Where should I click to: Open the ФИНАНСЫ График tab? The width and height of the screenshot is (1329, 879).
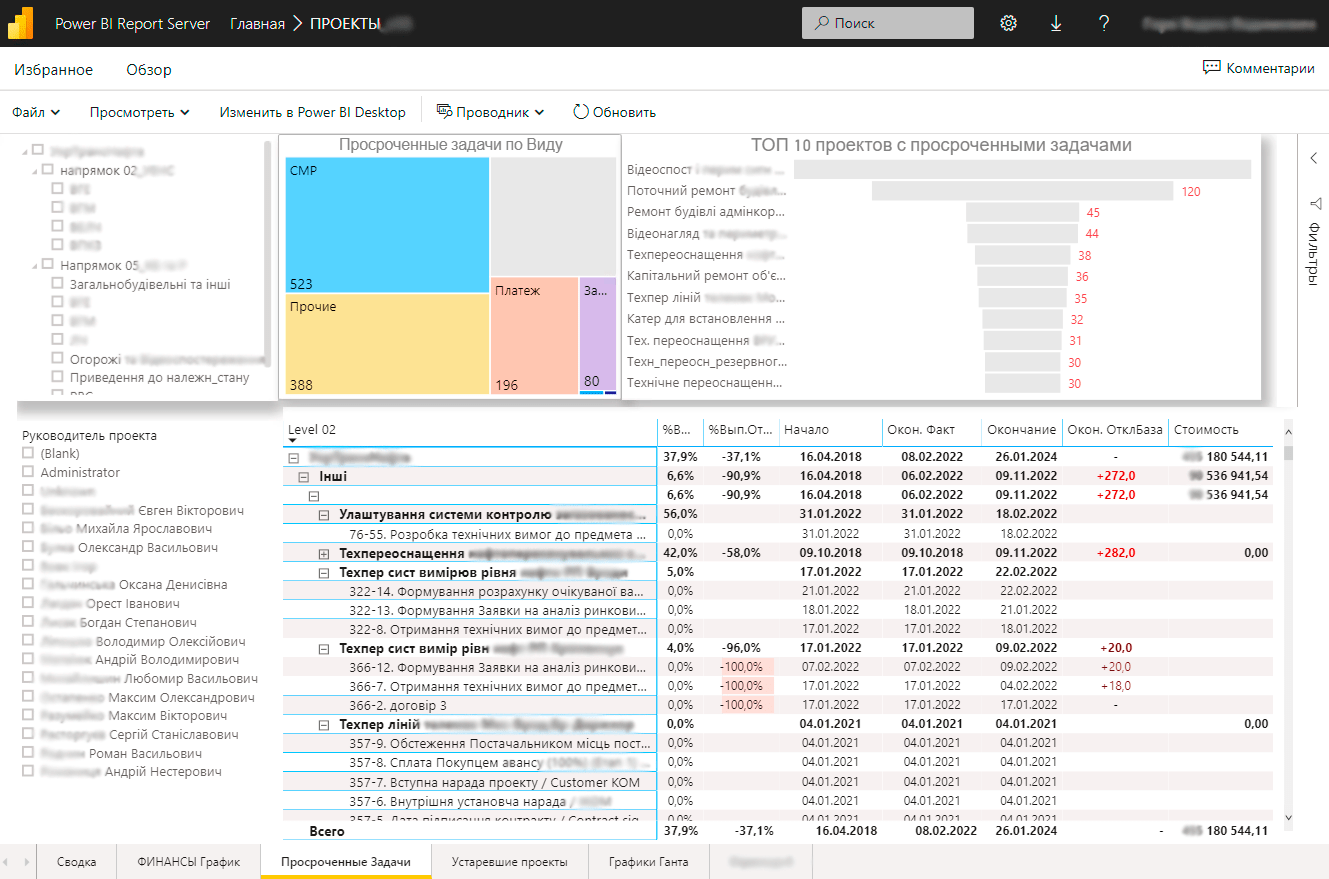189,861
